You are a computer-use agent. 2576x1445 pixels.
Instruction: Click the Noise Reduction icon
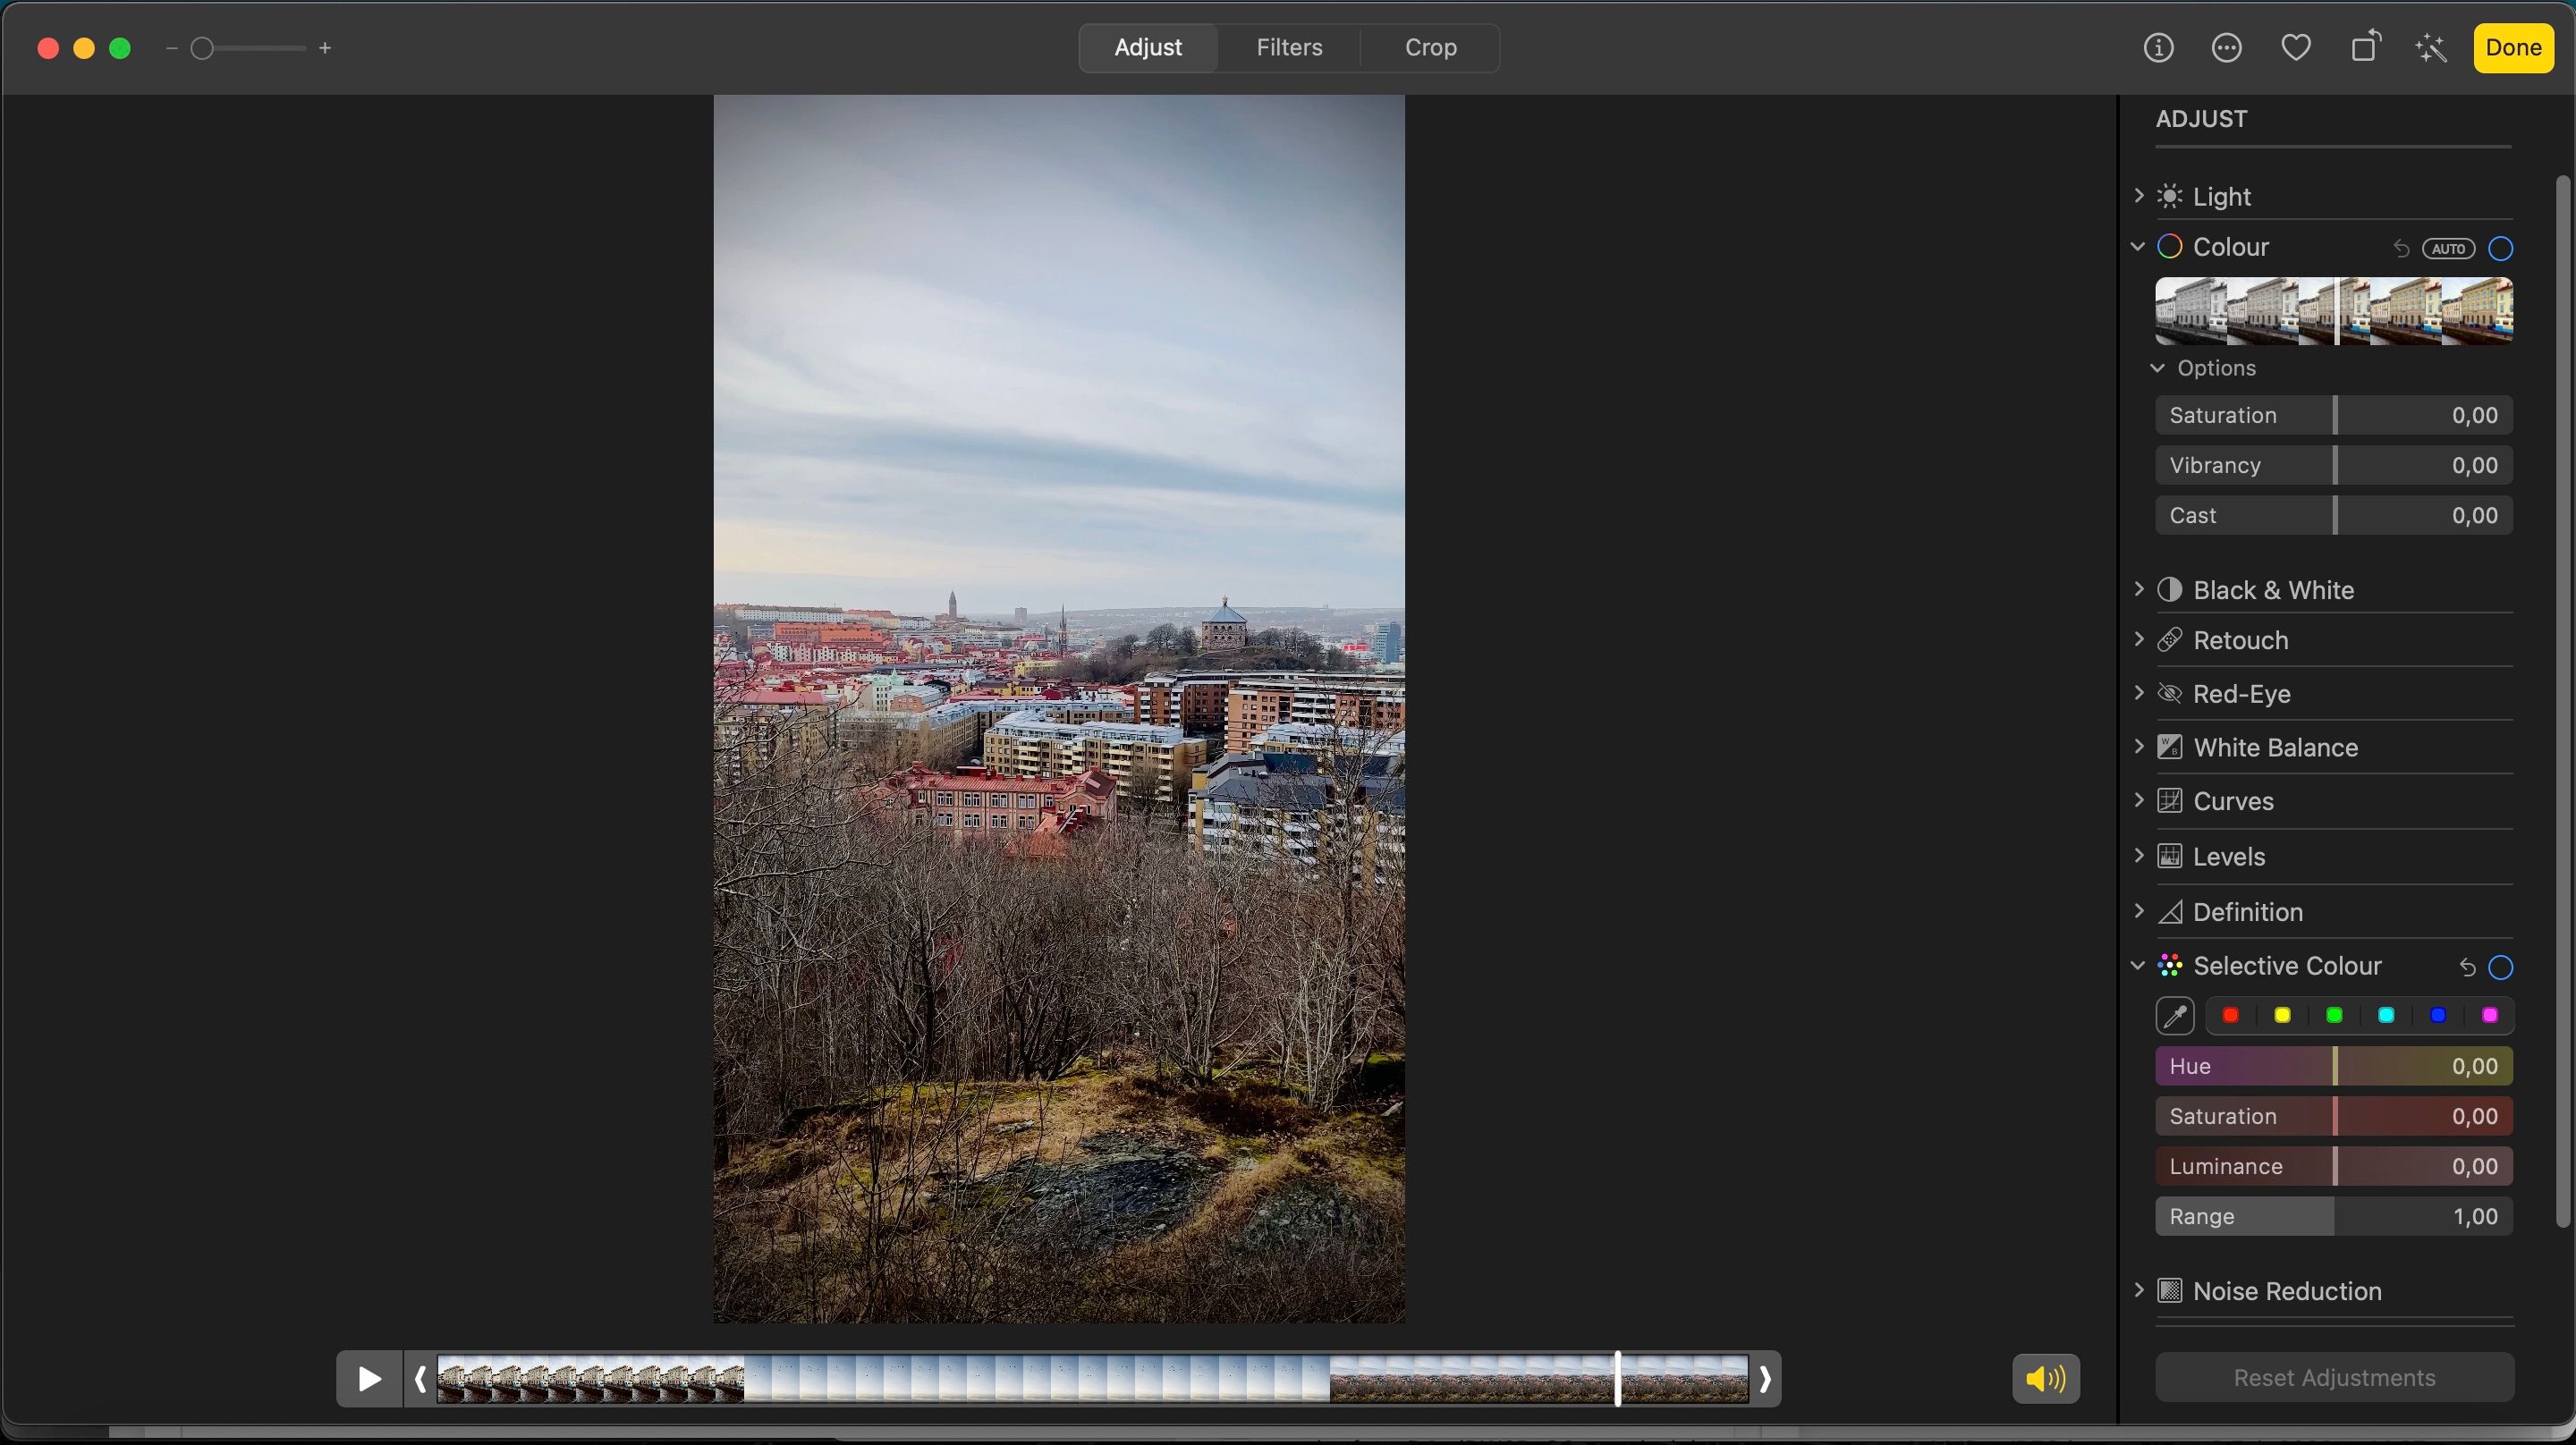[x=2169, y=1291]
